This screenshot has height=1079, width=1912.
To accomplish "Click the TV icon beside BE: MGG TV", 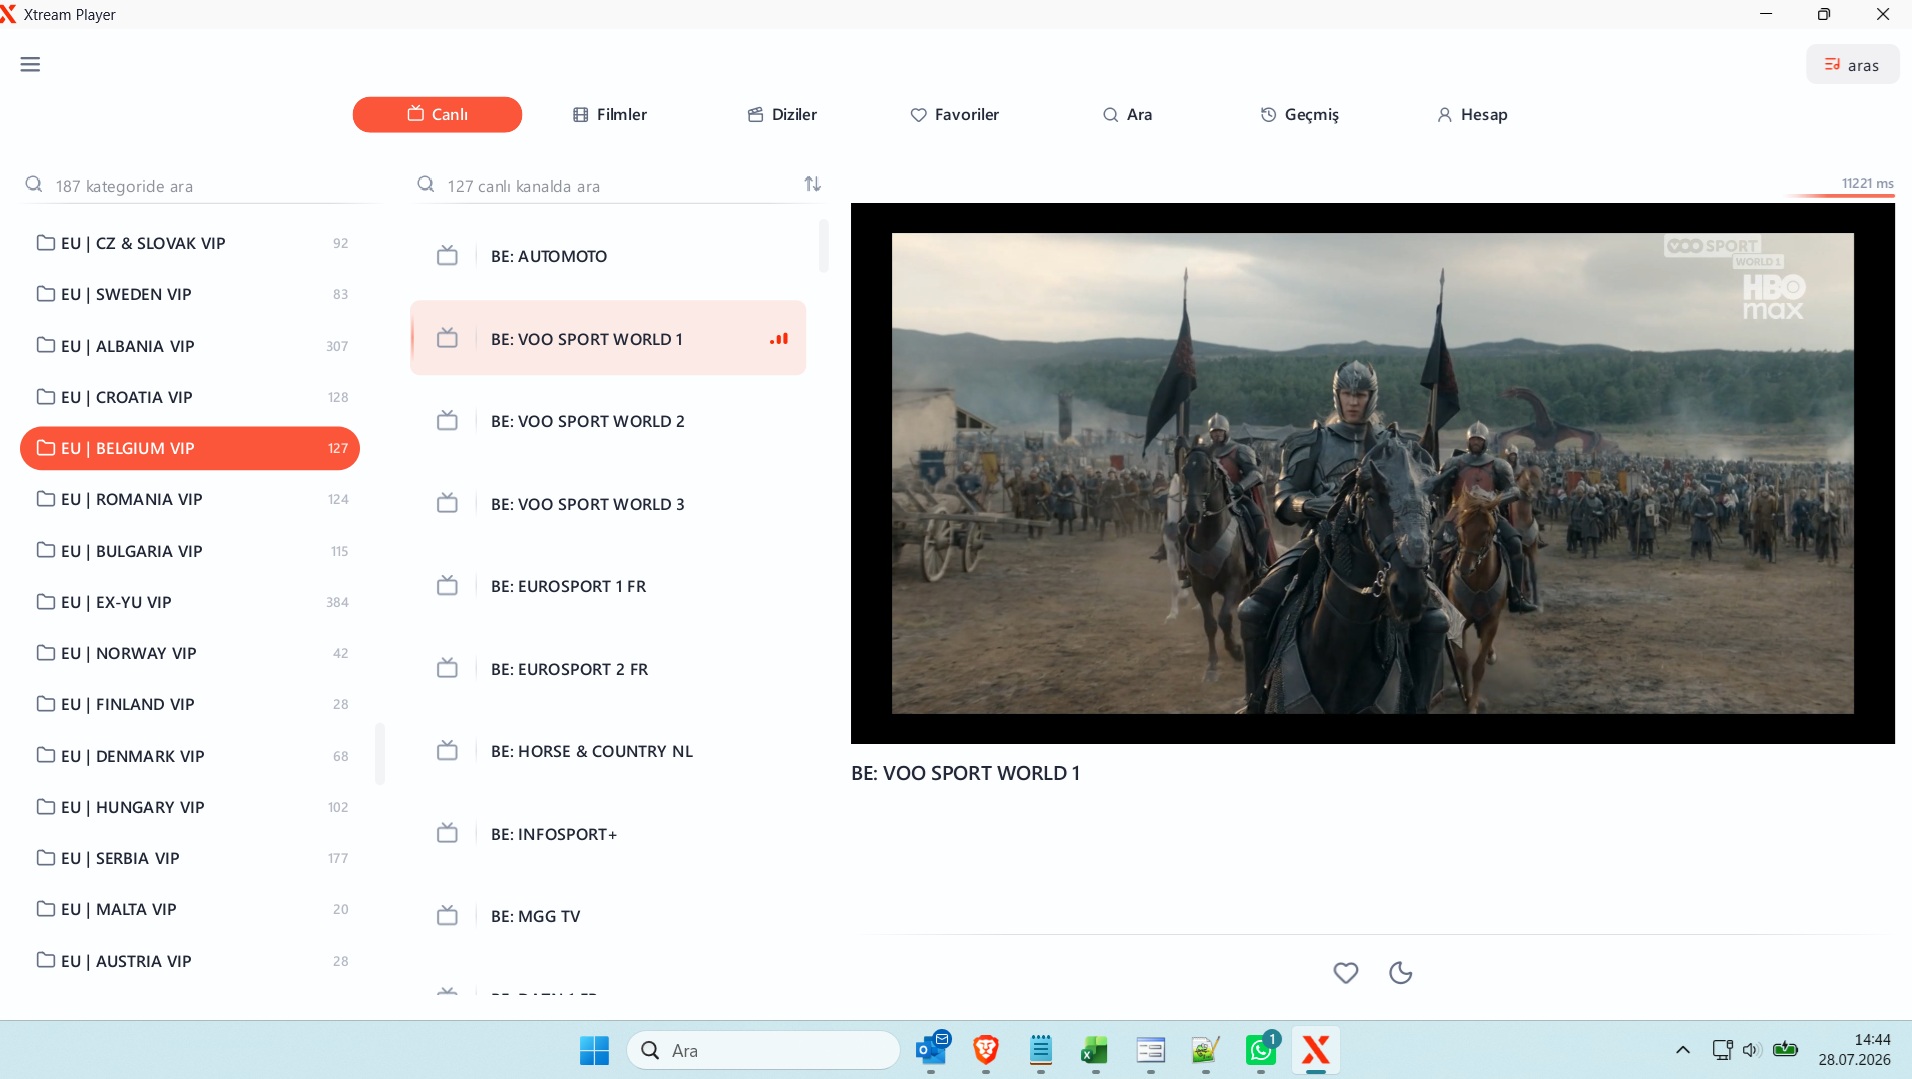I will click(x=447, y=916).
